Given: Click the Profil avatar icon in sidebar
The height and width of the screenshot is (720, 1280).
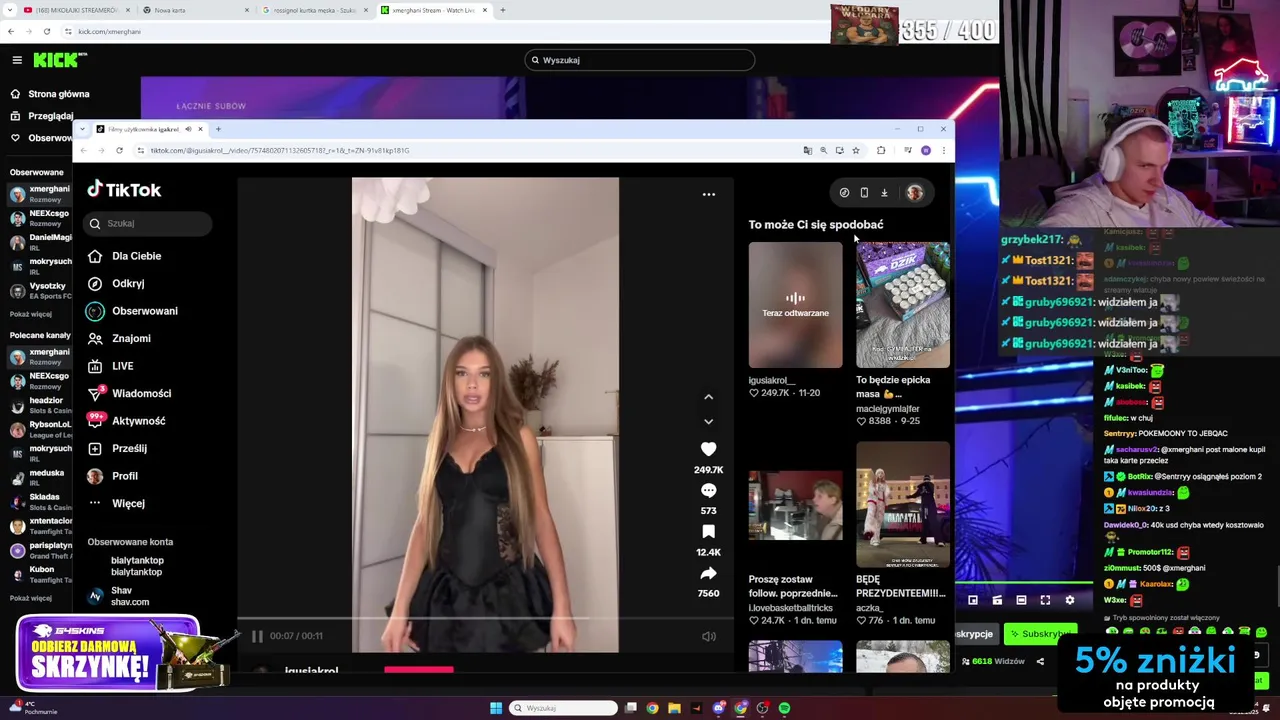Looking at the screenshot, I should tap(95, 476).
